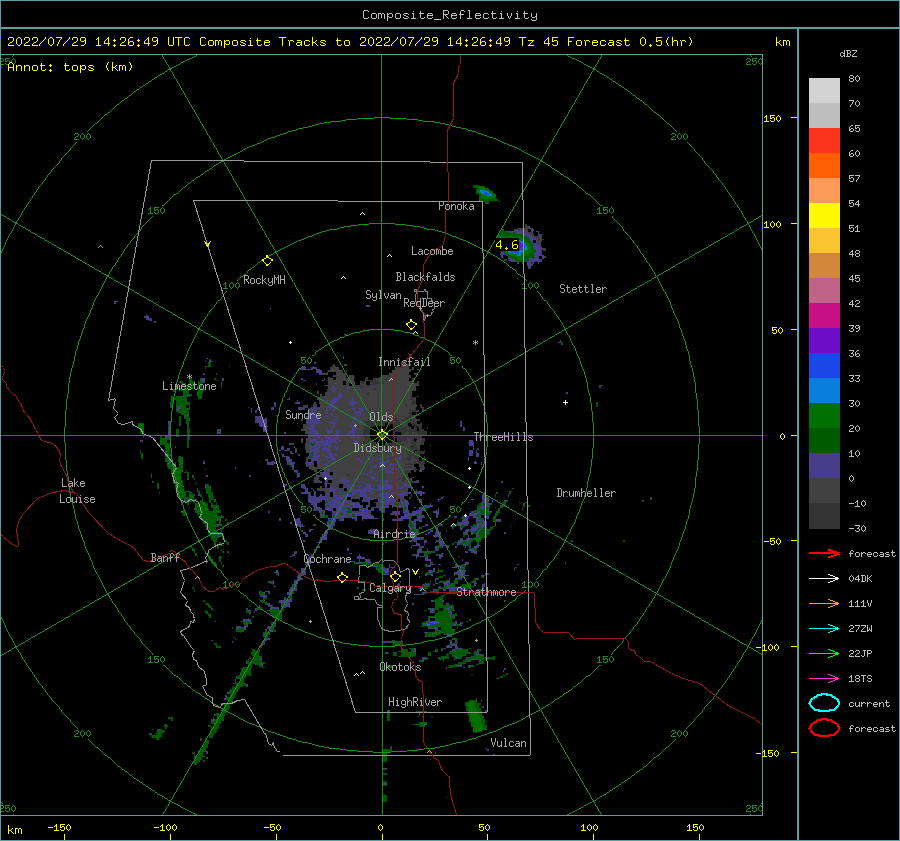
Task: Click the dBZ legend heading
Action: pos(848,53)
